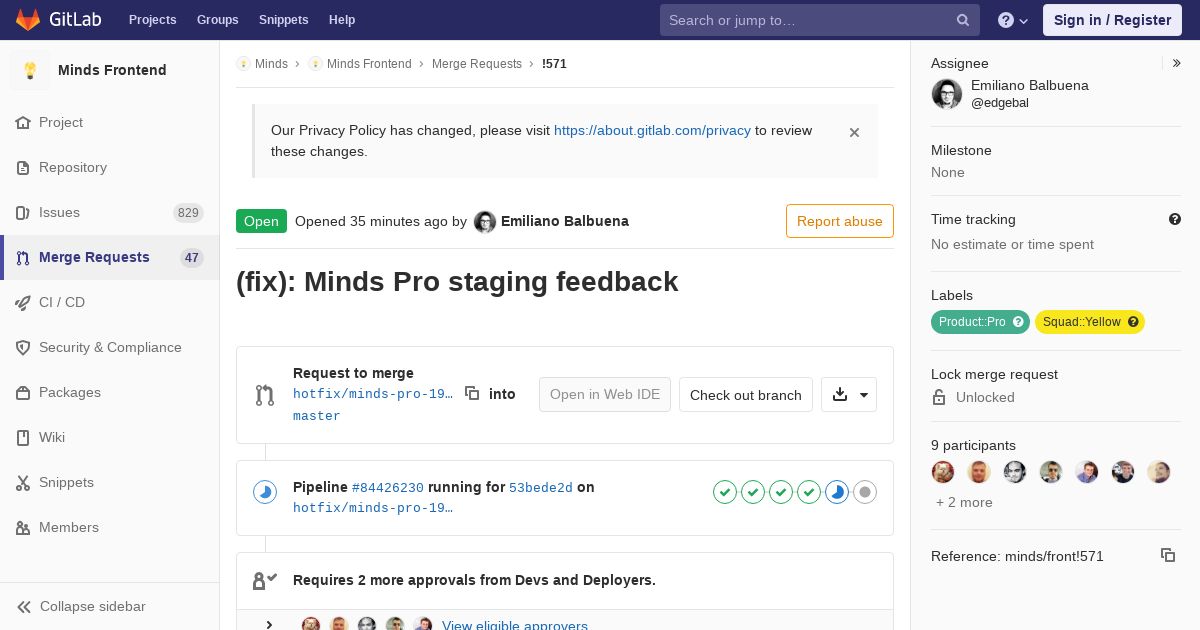Copy the source branch name icon

click(472, 393)
